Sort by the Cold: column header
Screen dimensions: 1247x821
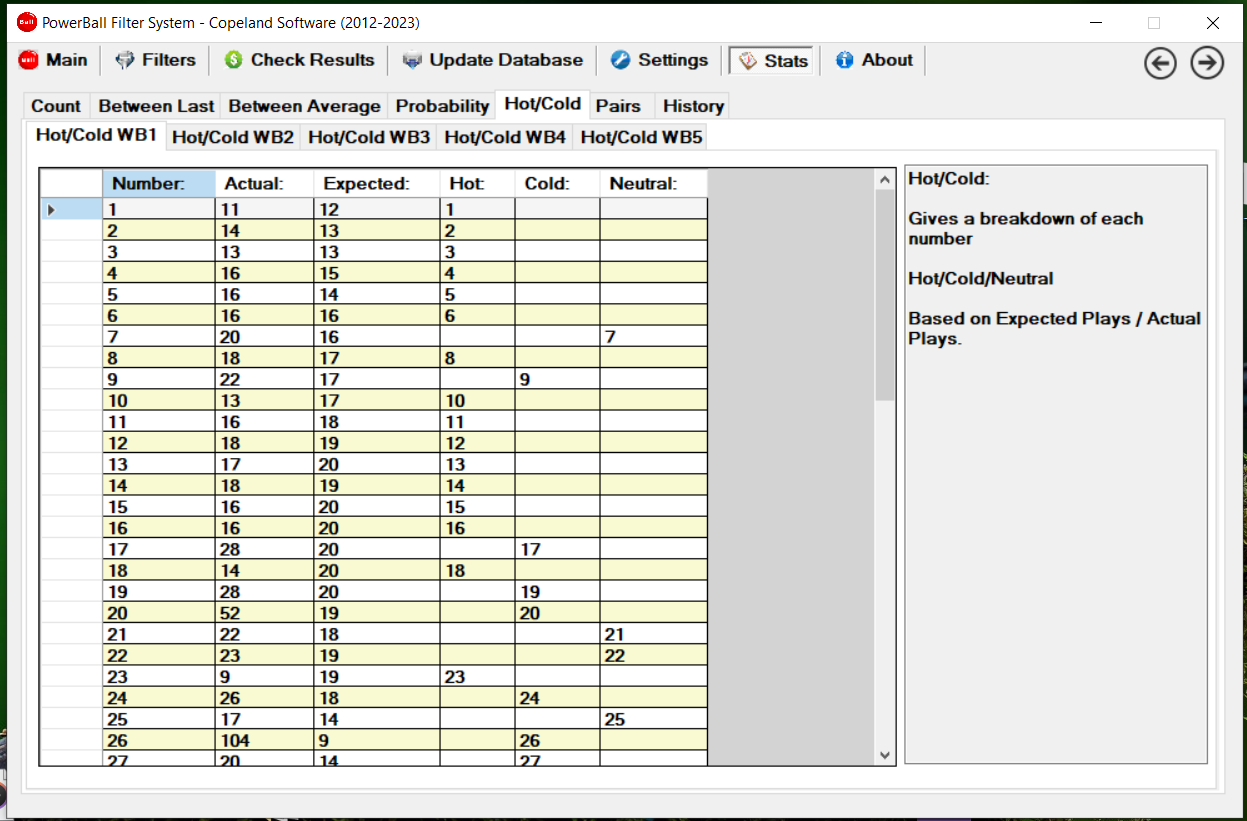tap(557, 184)
